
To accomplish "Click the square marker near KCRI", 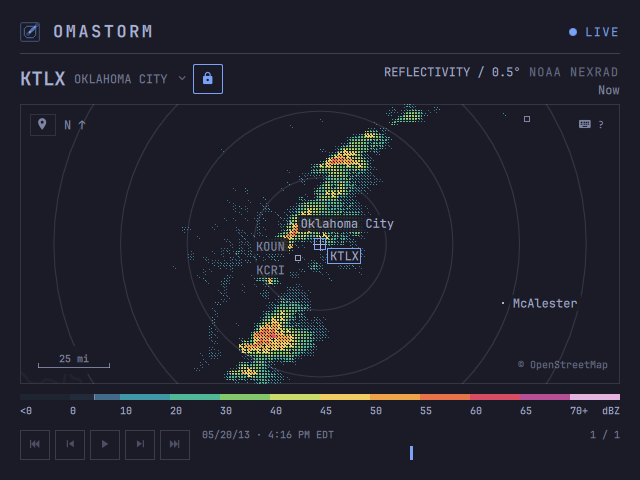I will (298, 258).
